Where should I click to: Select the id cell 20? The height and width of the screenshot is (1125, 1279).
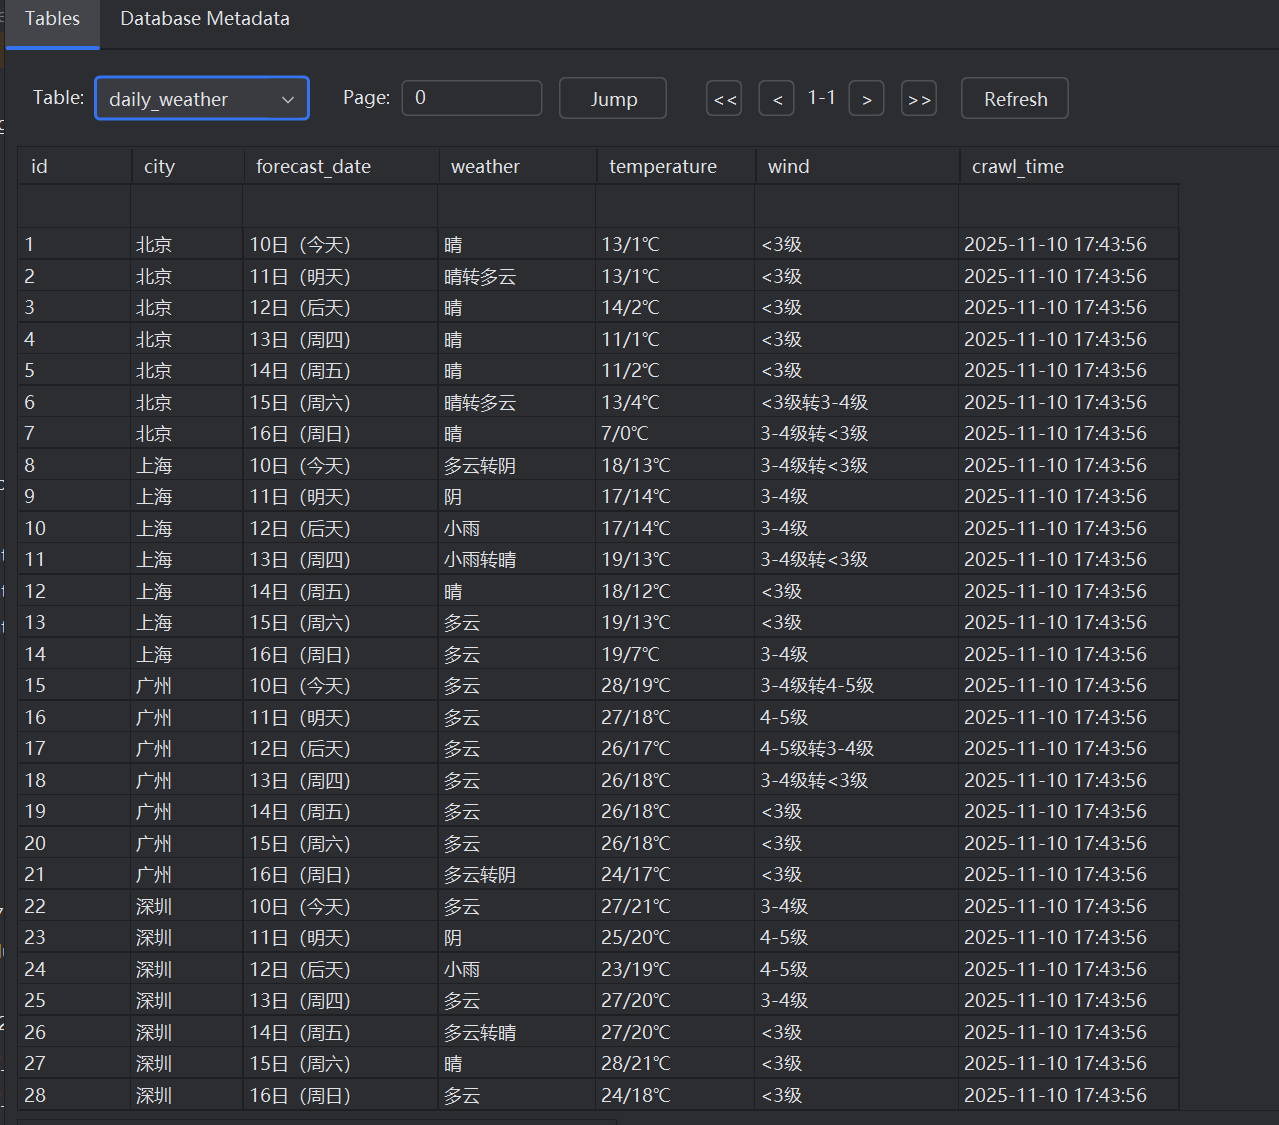click(74, 843)
